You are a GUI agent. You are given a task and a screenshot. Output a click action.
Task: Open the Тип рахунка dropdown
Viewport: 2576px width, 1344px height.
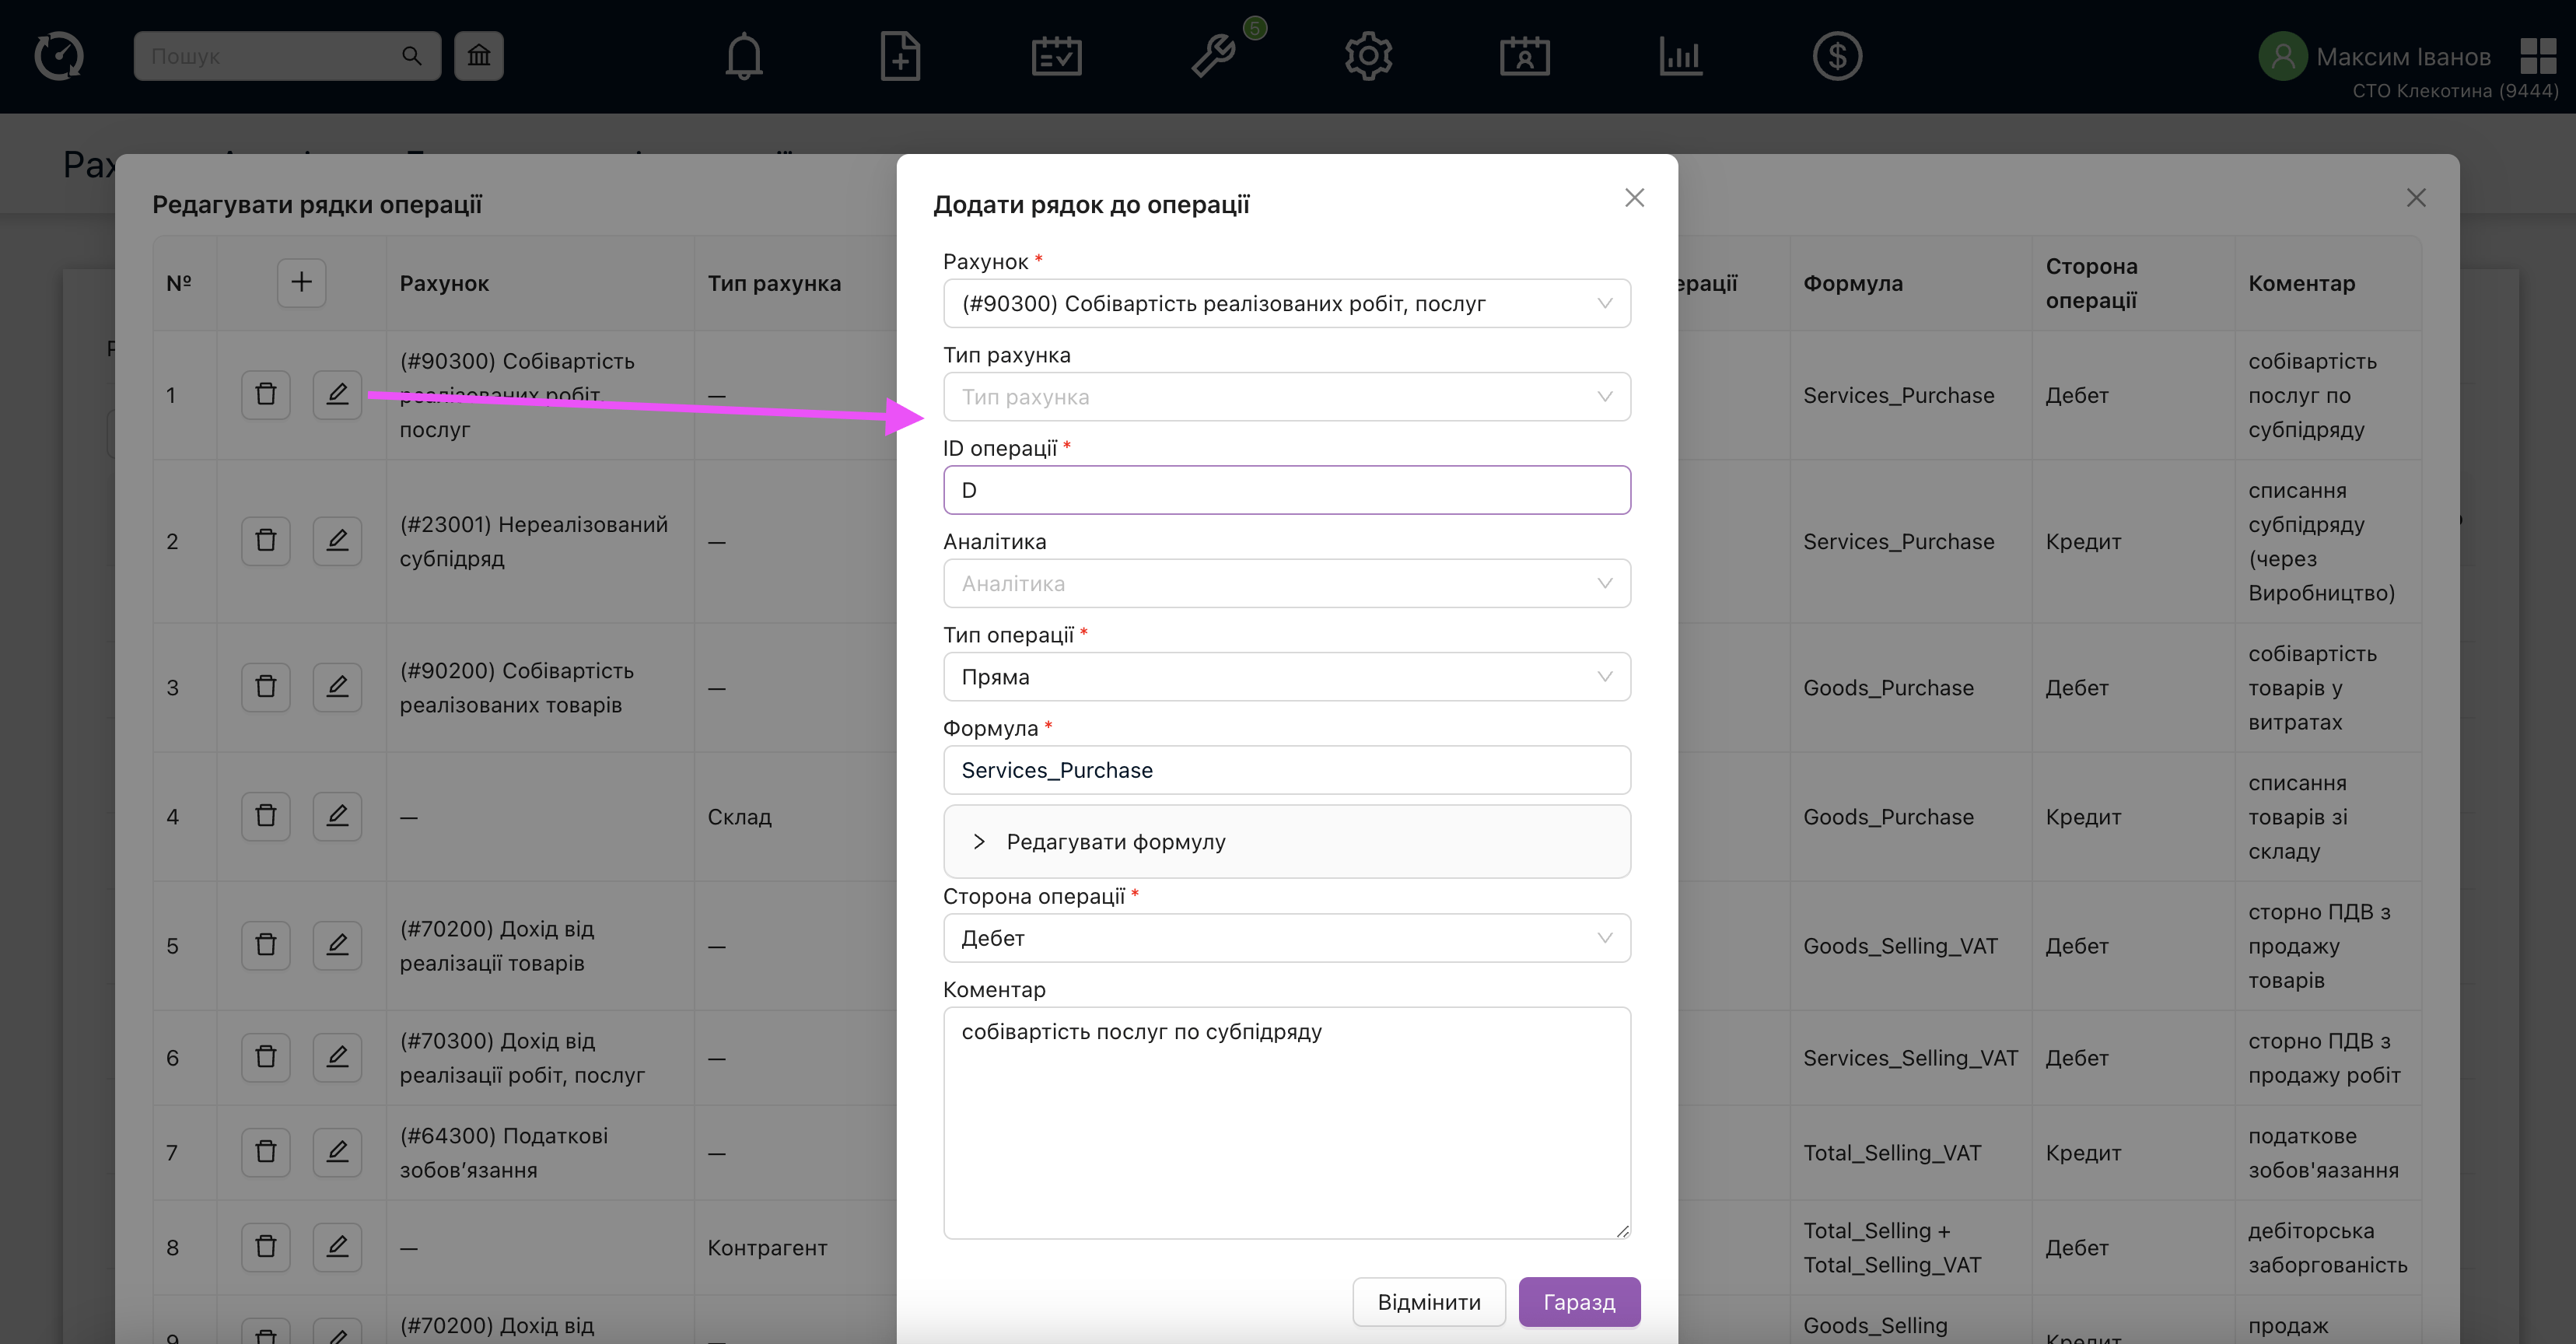click(1286, 397)
